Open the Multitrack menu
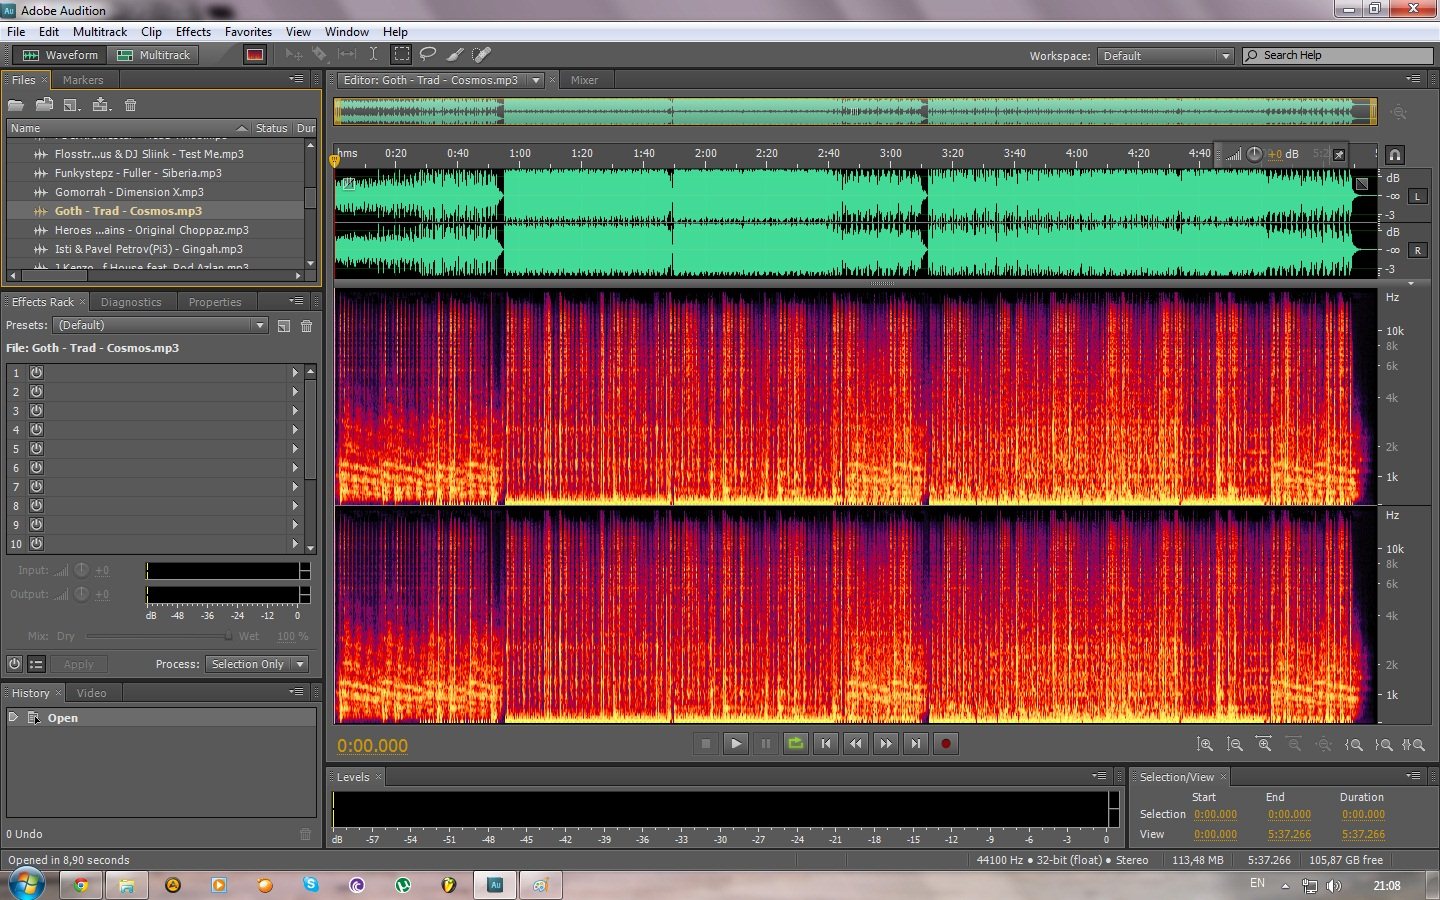Image resolution: width=1440 pixels, height=900 pixels. pos(100,32)
